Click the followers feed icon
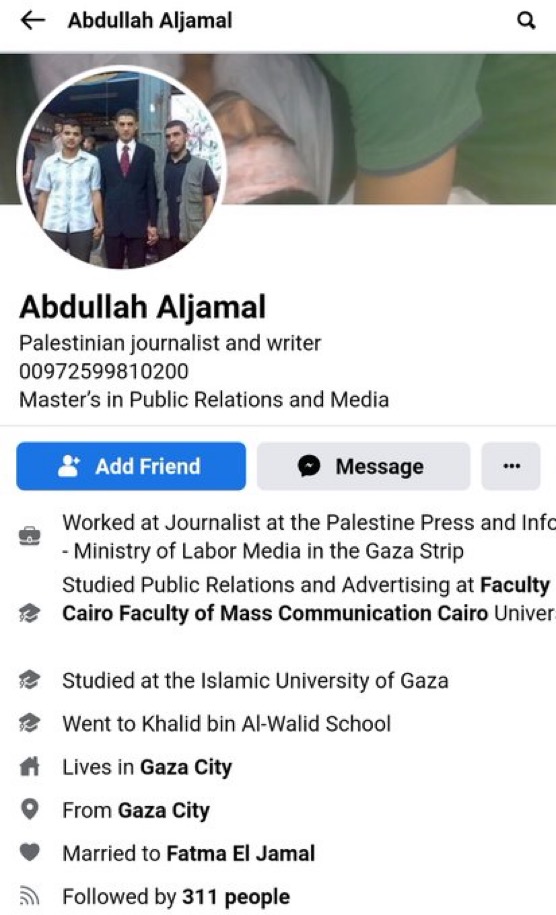556x915 pixels. point(30,896)
